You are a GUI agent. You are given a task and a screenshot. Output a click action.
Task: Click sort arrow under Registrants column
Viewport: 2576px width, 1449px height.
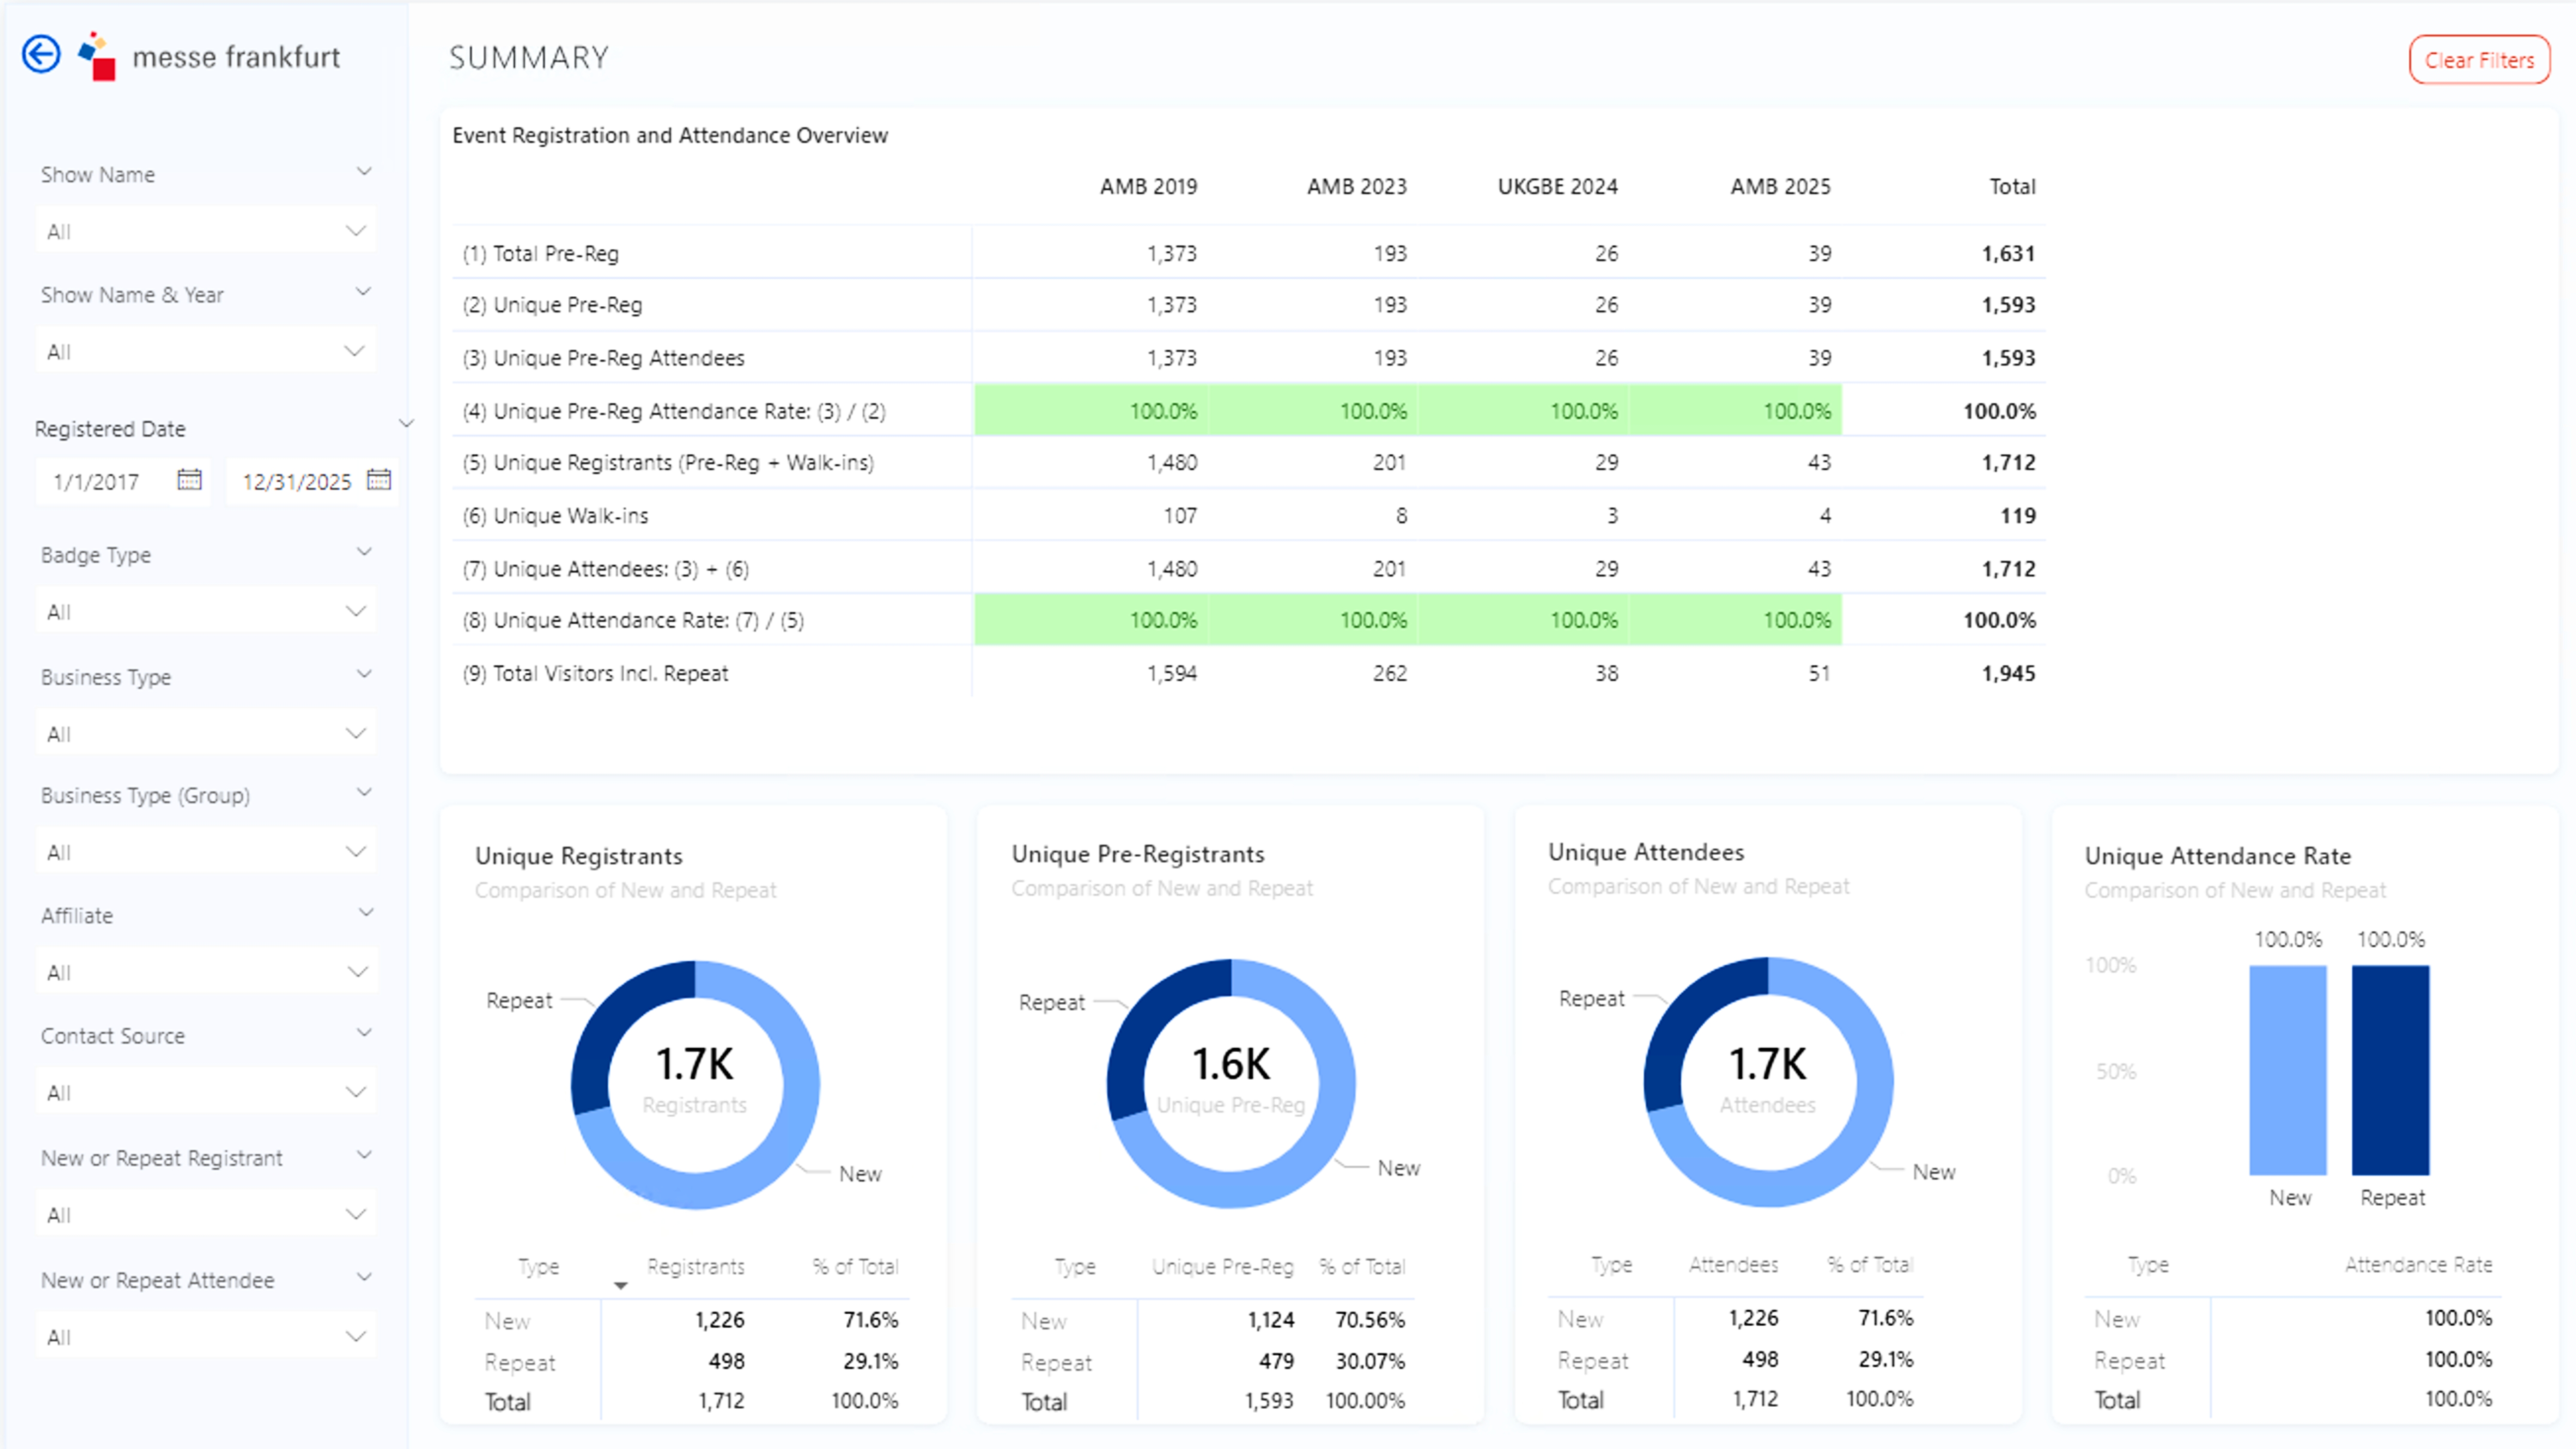(x=620, y=1286)
